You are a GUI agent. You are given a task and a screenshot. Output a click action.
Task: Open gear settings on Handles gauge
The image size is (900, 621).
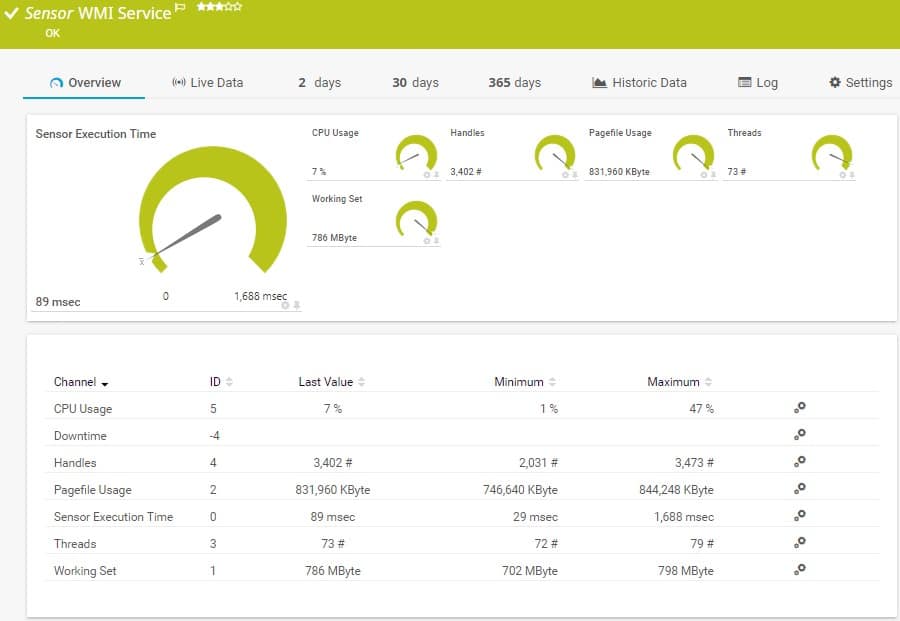click(x=565, y=174)
